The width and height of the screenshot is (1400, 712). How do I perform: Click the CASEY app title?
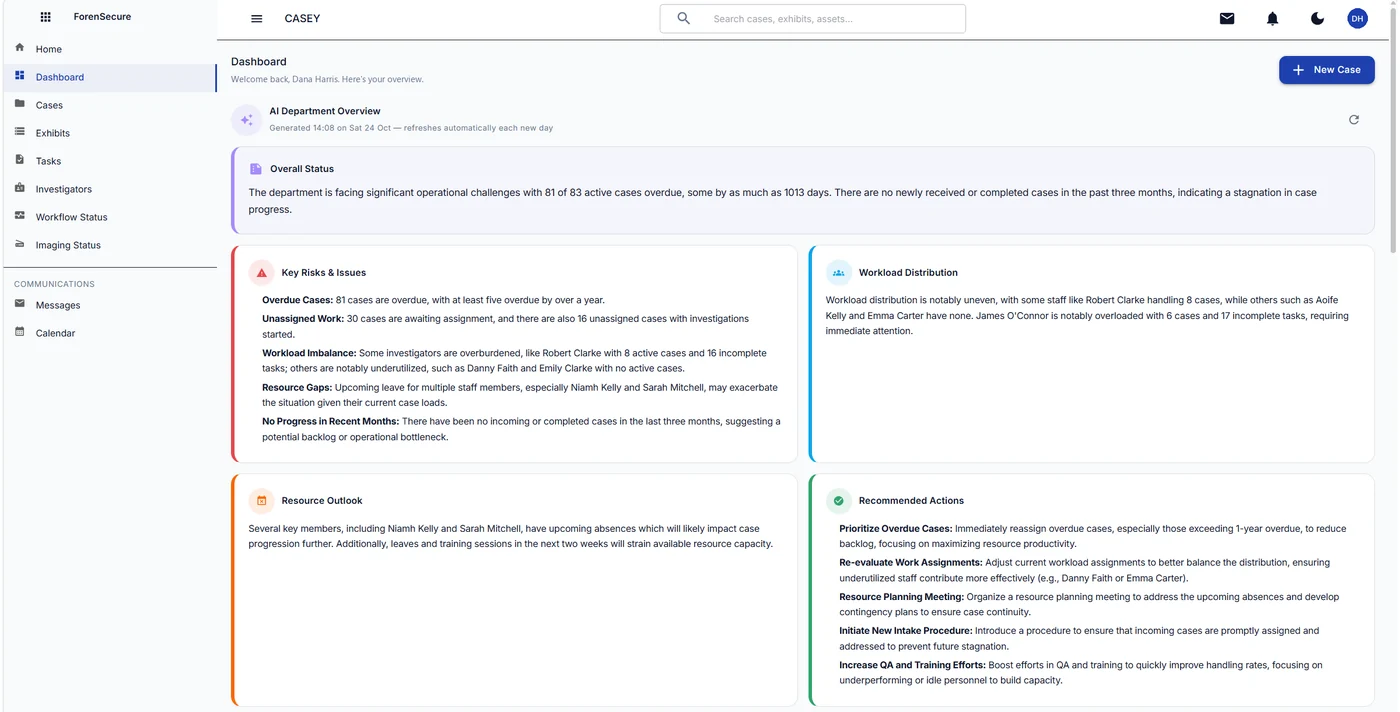pyautogui.click(x=302, y=18)
